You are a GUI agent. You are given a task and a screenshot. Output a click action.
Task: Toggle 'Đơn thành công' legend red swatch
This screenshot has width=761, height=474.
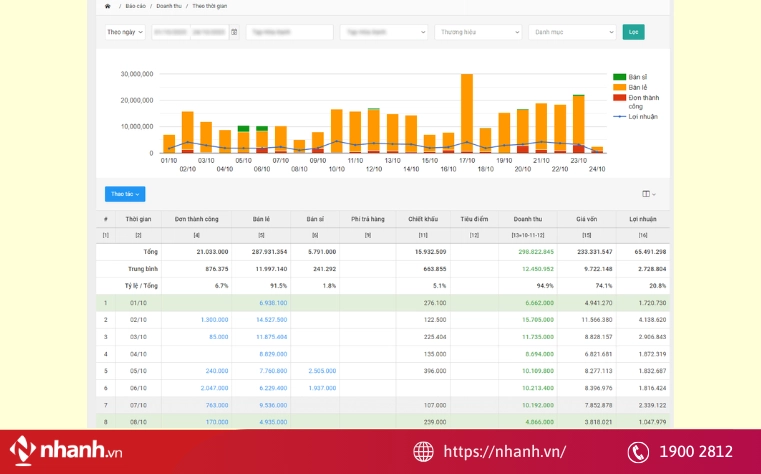(x=619, y=98)
